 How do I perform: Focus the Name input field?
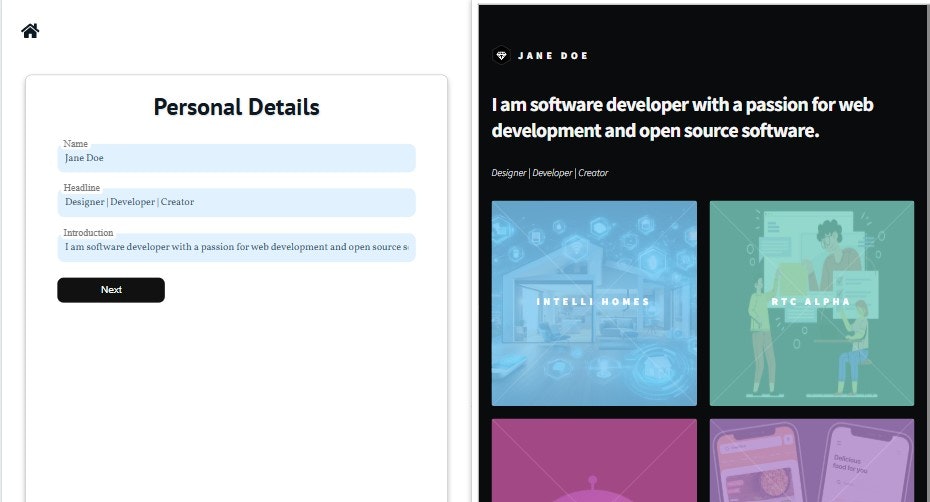click(x=236, y=158)
